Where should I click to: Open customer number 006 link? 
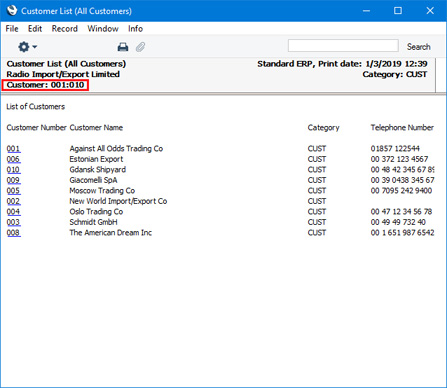point(13,159)
